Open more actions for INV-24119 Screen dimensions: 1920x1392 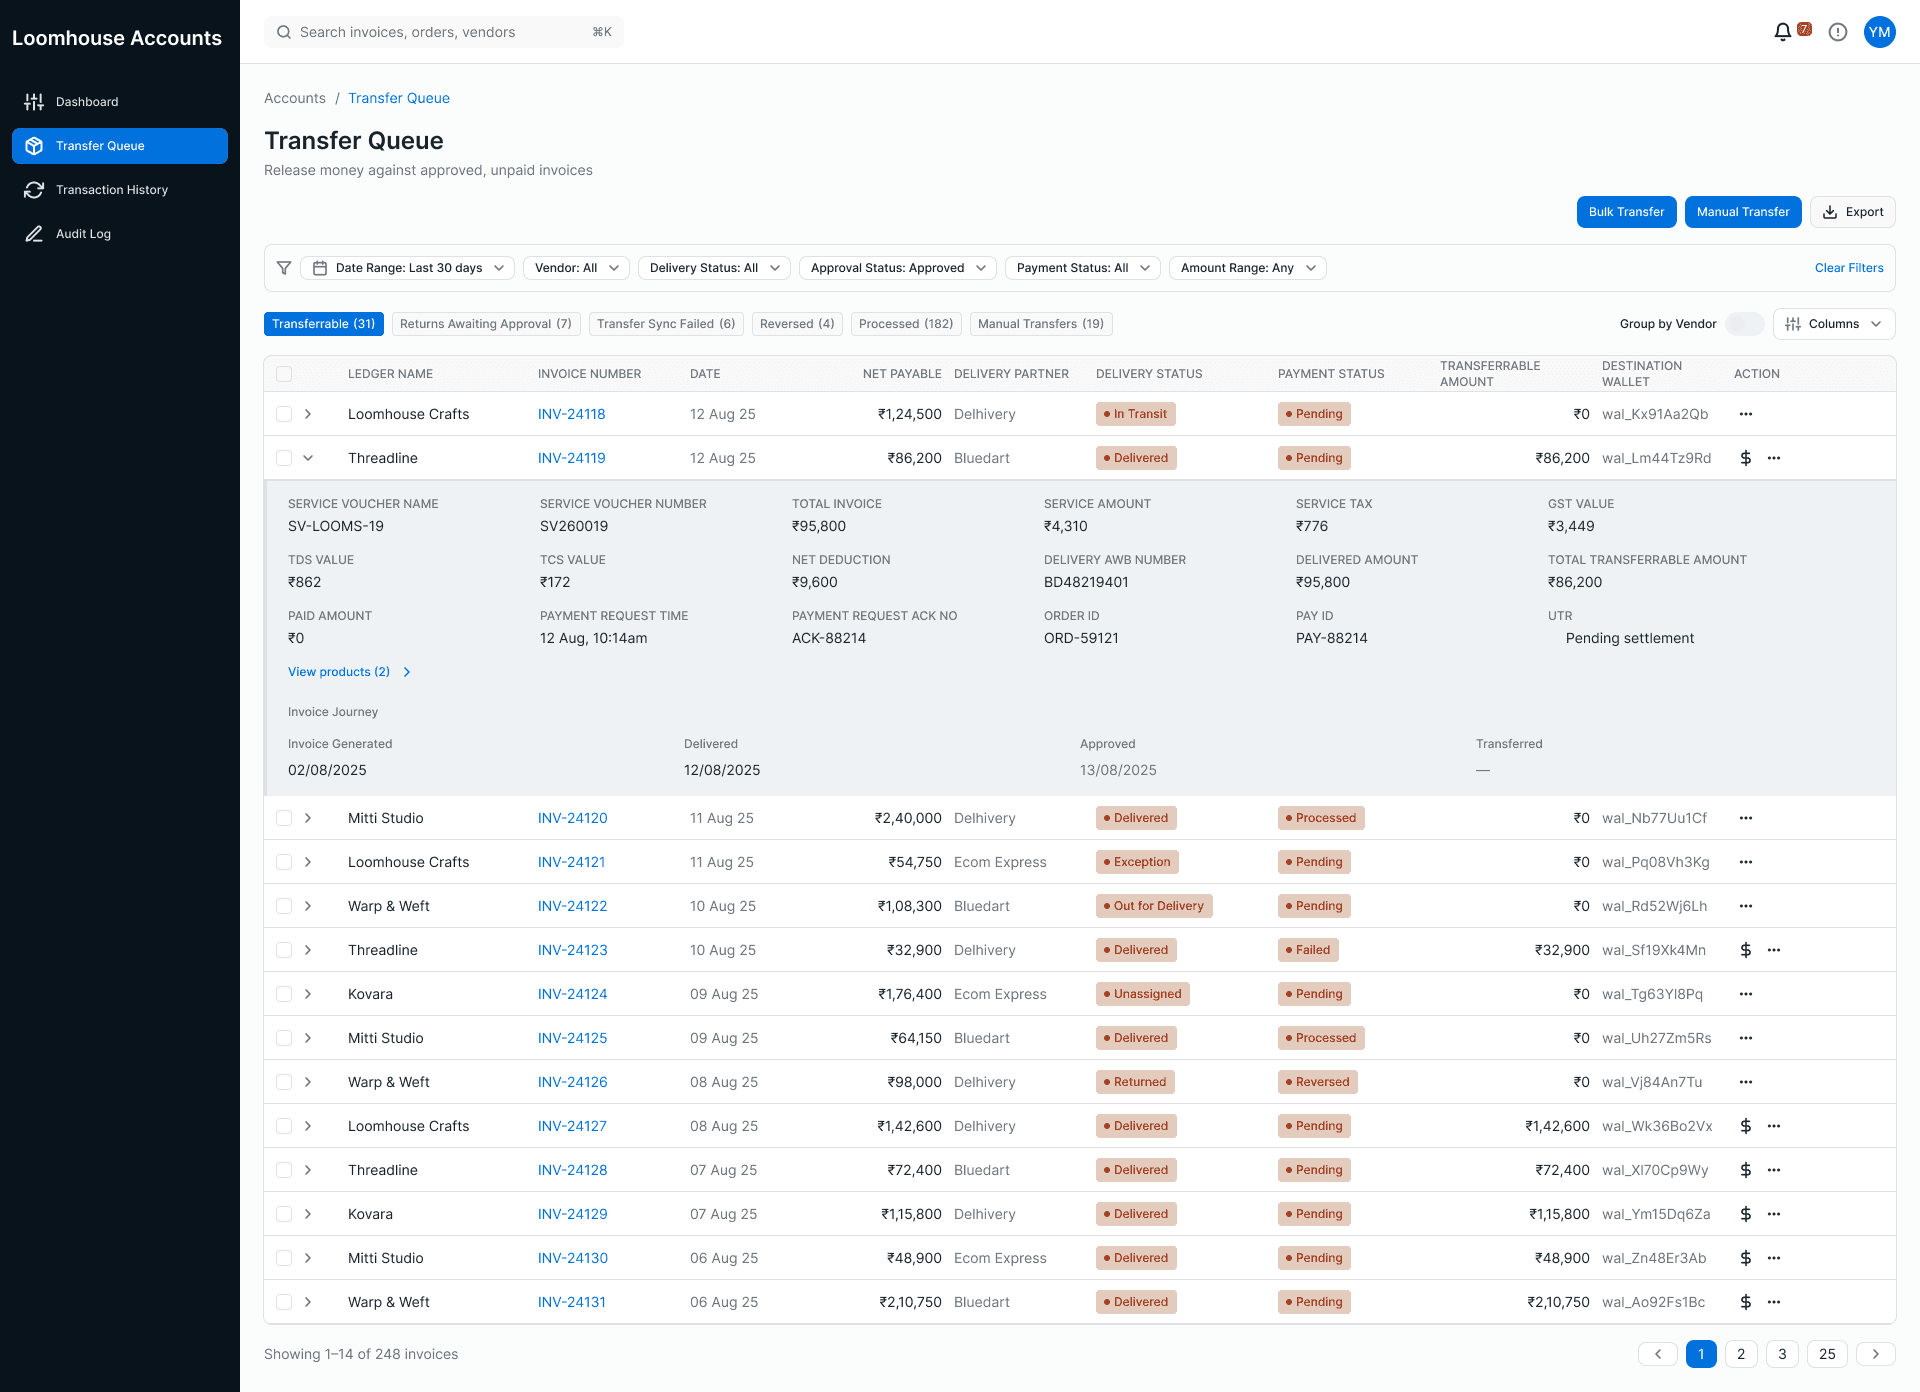pos(1773,458)
